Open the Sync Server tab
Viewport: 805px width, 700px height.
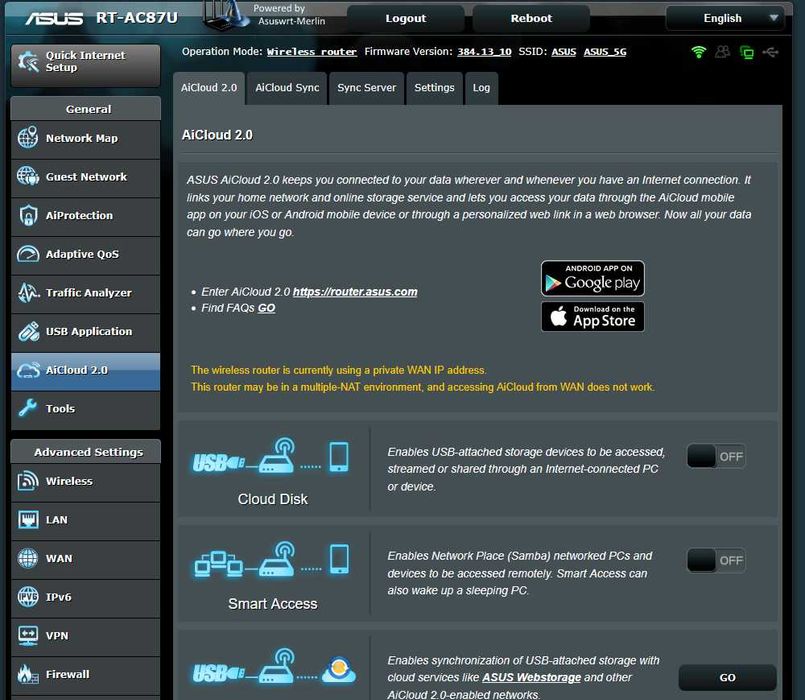click(x=367, y=88)
